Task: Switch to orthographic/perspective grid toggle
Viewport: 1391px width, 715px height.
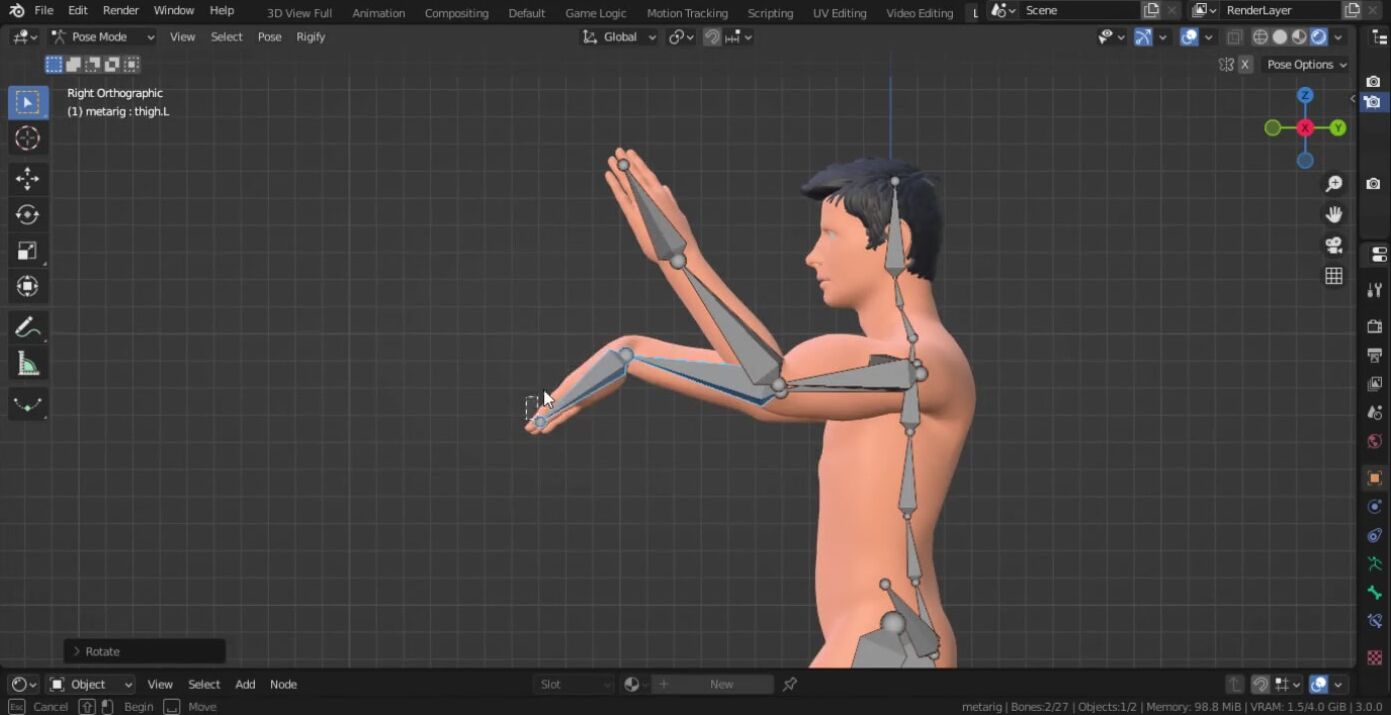Action: (1333, 276)
